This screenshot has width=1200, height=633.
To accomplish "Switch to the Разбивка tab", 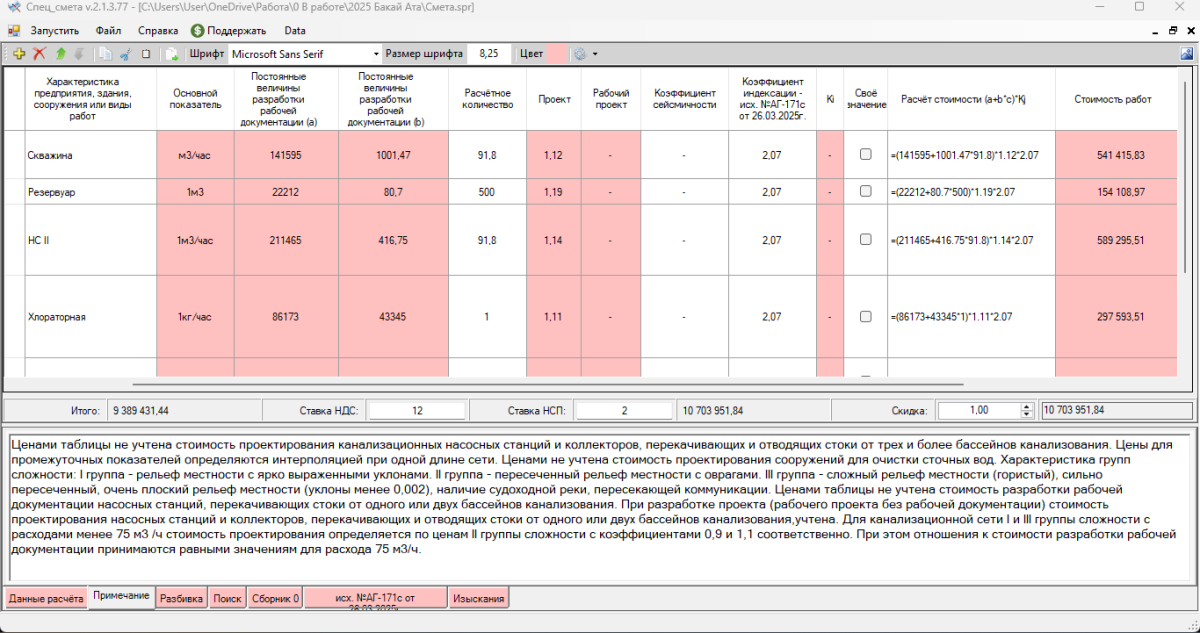I will coord(182,598).
